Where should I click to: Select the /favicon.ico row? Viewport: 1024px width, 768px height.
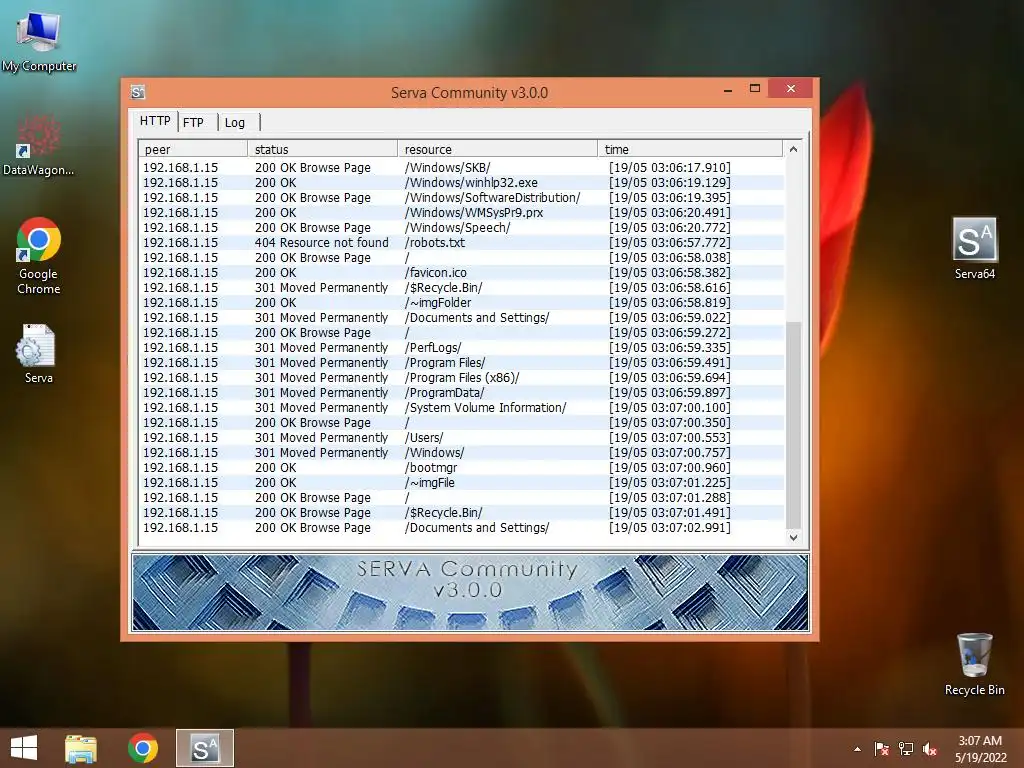tap(462, 272)
